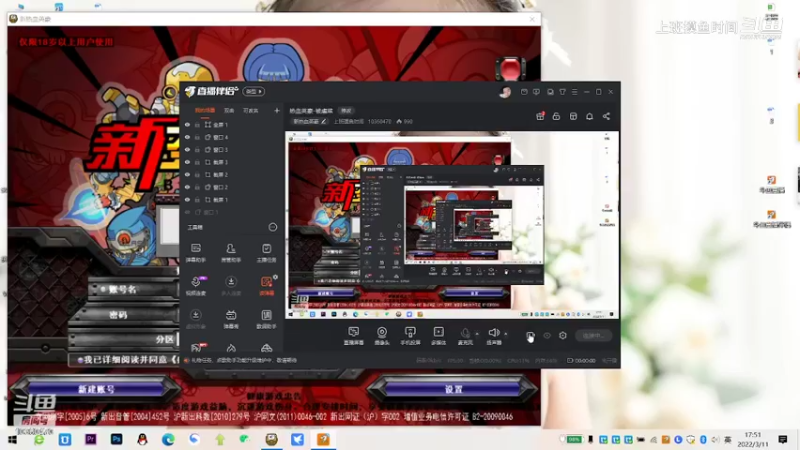This screenshot has height=450, width=800.
Task: Open the 房管助手 tool in toolbox
Action: pyautogui.click(x=231, y=252)
